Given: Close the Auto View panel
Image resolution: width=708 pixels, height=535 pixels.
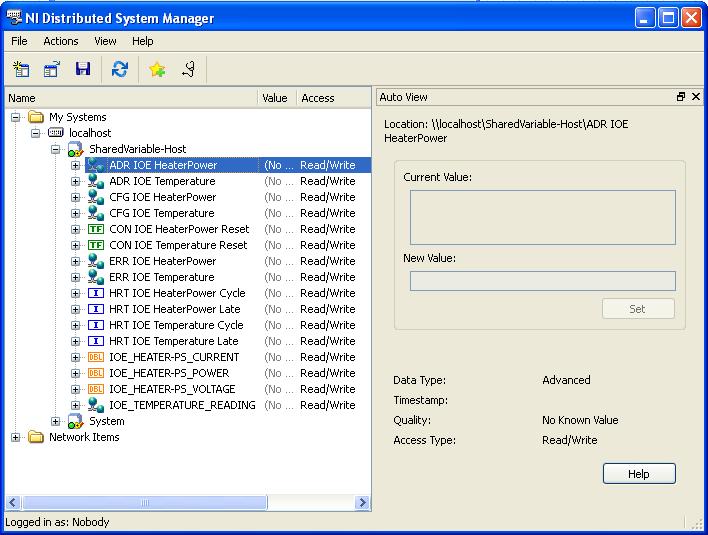Looking at the screenshot, I should pos(696,97).
